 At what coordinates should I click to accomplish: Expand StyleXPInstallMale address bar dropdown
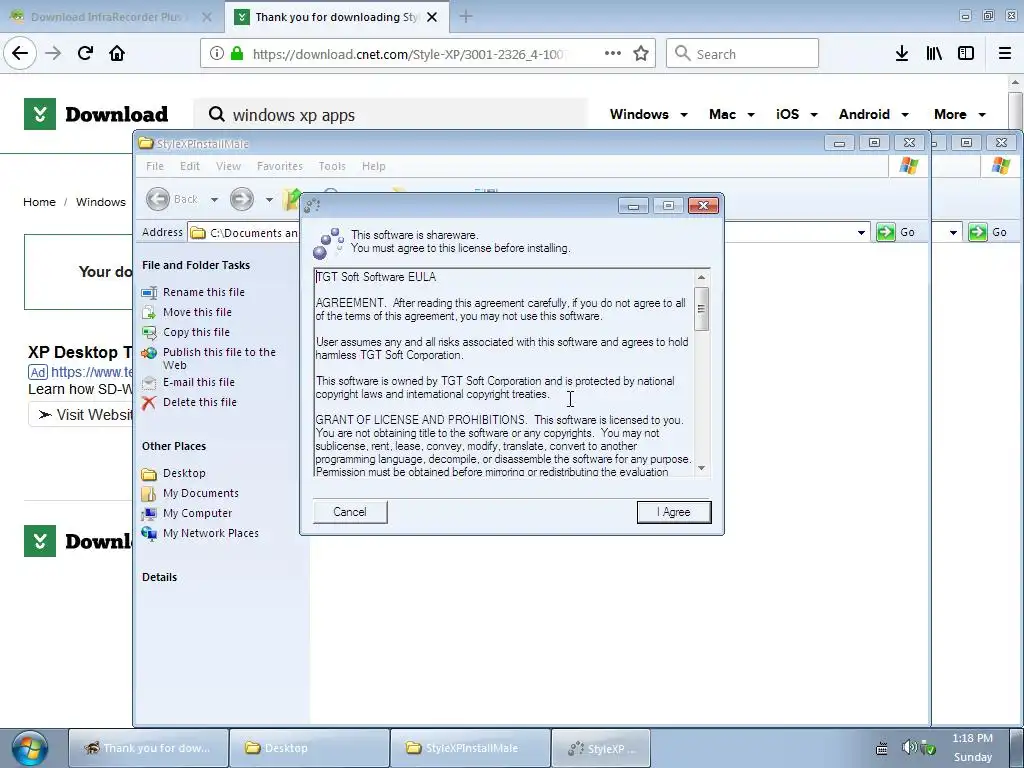pos(861,232)
